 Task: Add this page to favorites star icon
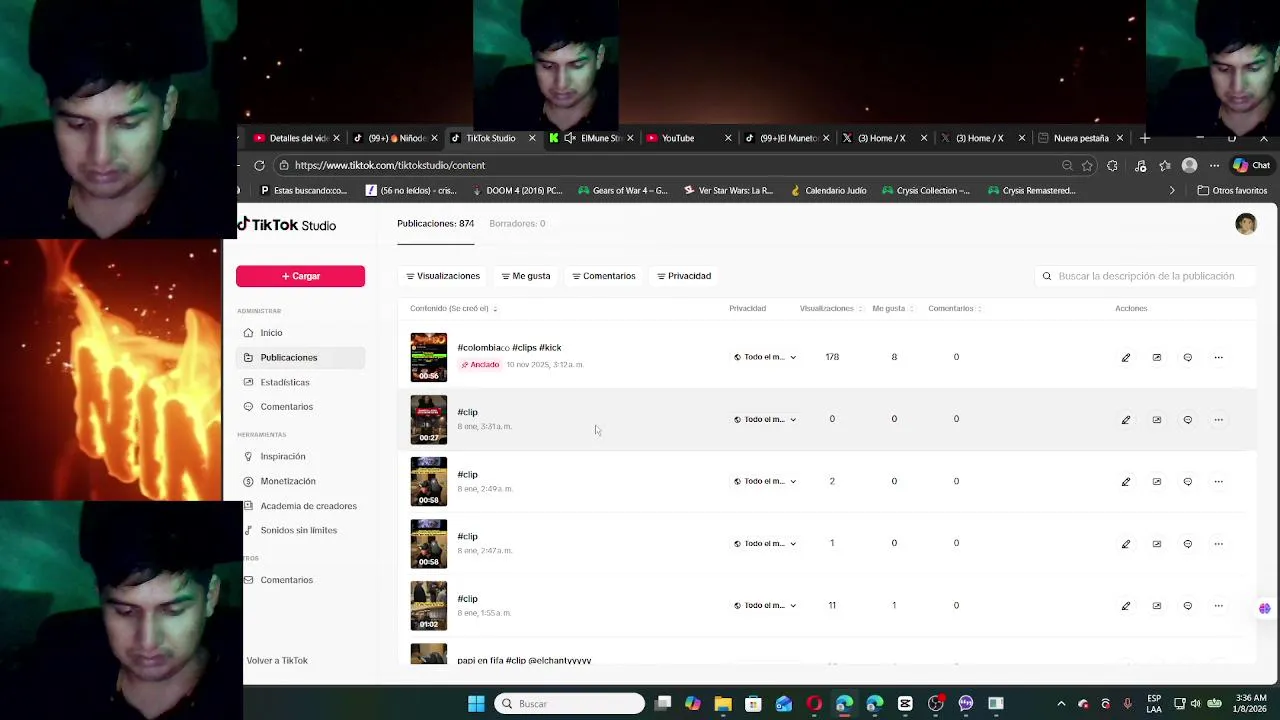[x=1087, y=166]
